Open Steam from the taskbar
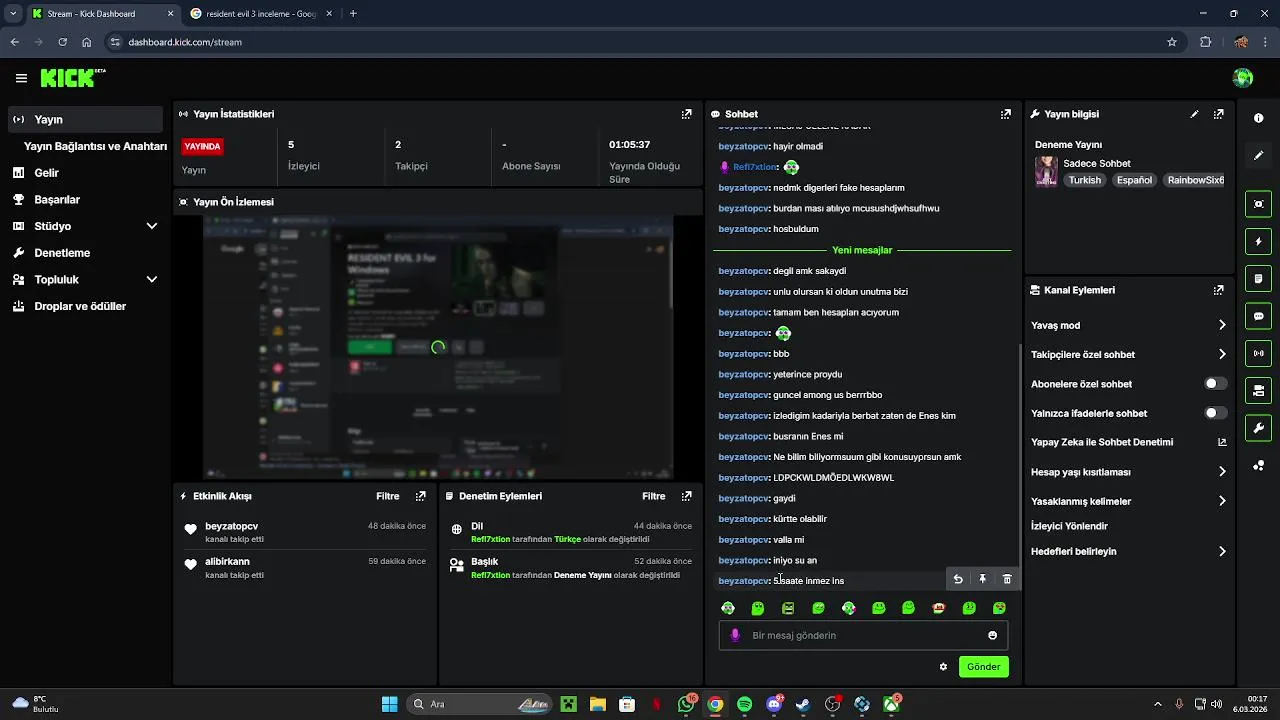 pos(802,704)
